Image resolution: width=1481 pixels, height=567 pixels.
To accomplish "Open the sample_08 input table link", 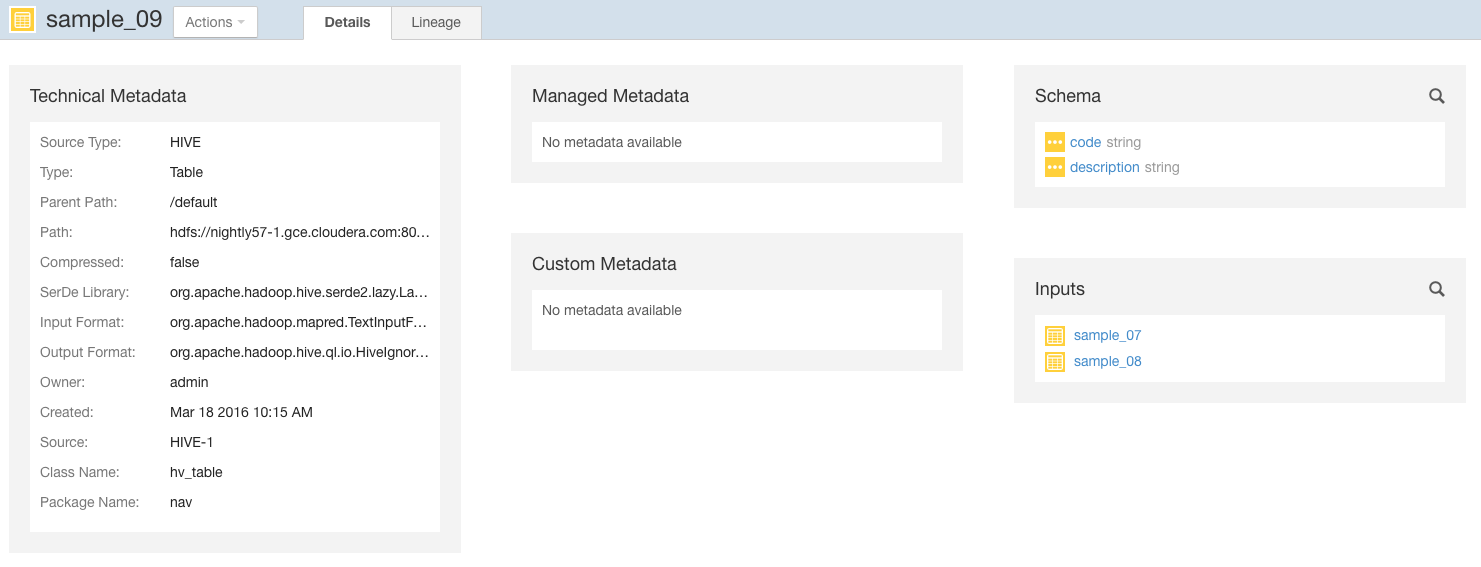I will [1107, 361].
